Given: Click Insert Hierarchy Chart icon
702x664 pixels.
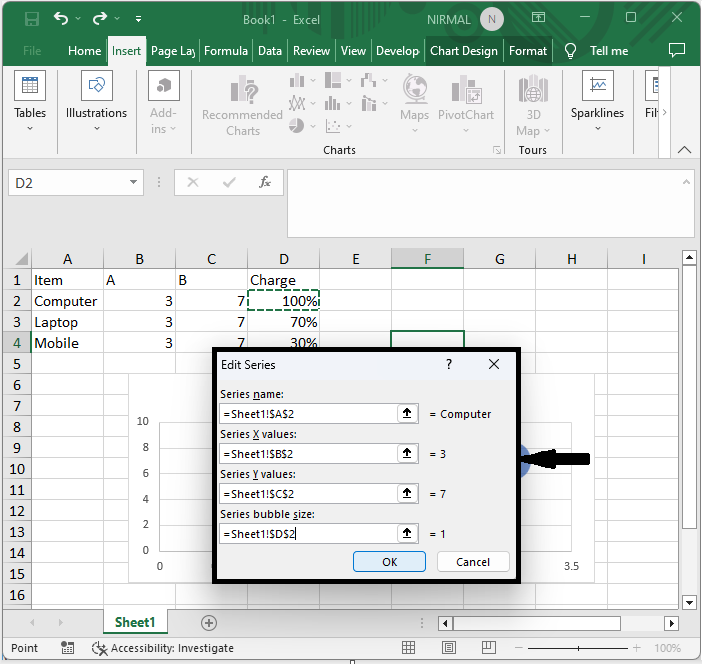Looking at the screenshot, I should [333, 81].
